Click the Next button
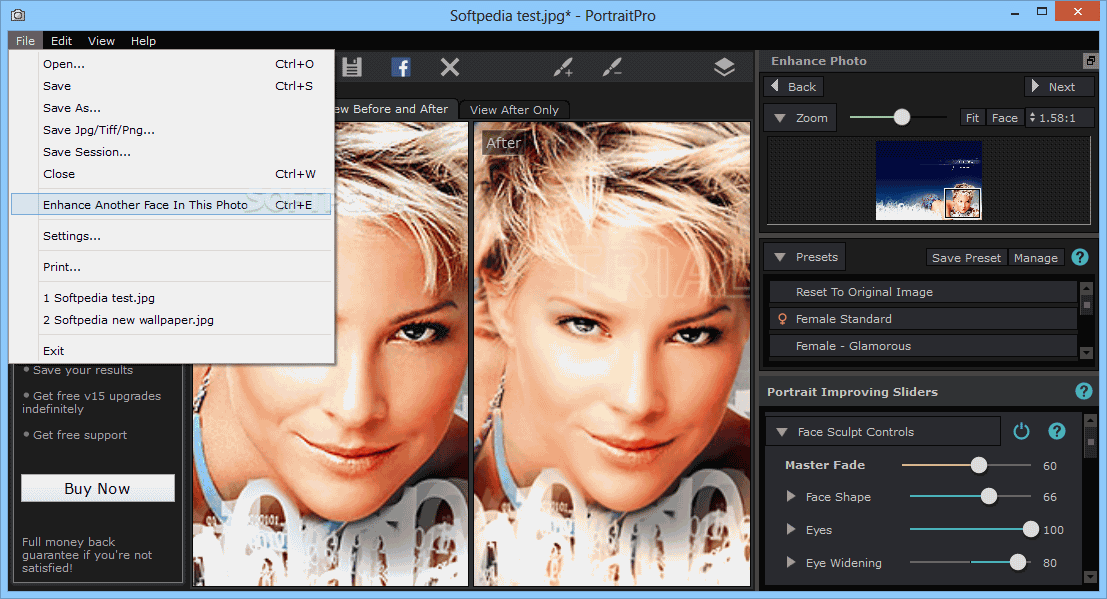Screen dimensions: 1107x599 tap(1059, 86)
